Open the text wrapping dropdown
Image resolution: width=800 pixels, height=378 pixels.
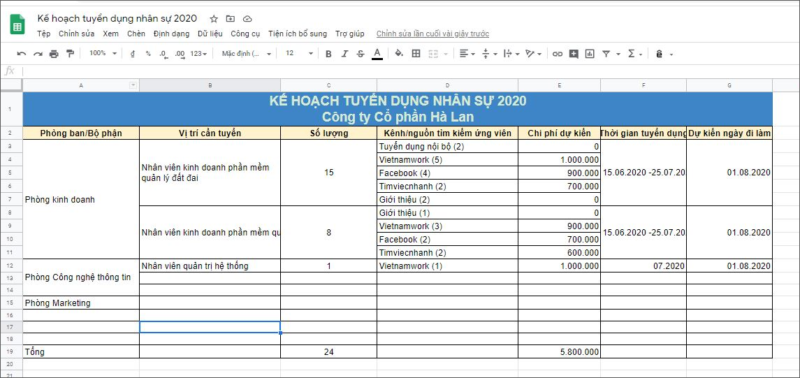click(x=511, y=54)
